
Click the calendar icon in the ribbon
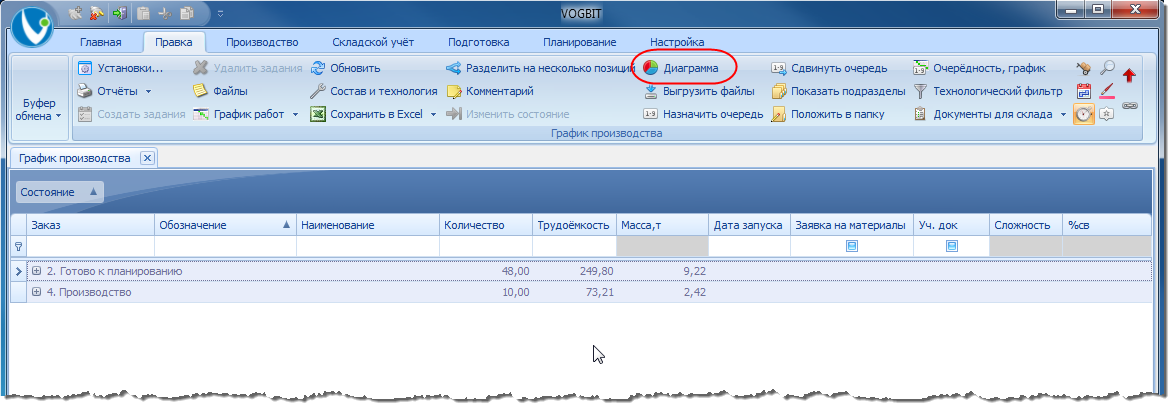coord(1083,91)
